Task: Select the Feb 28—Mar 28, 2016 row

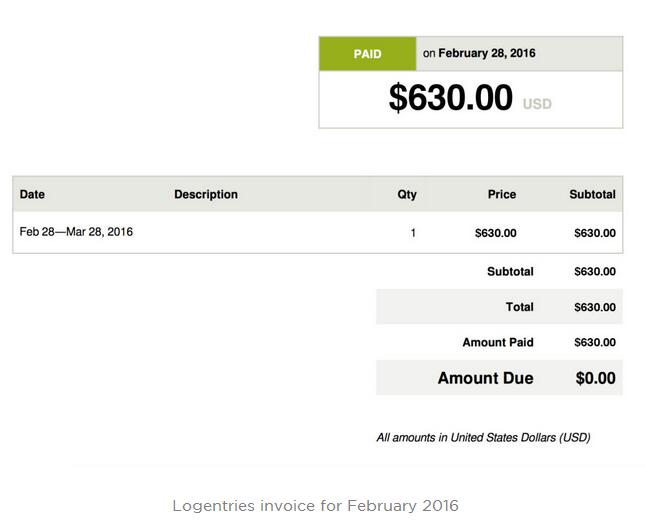Action: tap(76, 232)
